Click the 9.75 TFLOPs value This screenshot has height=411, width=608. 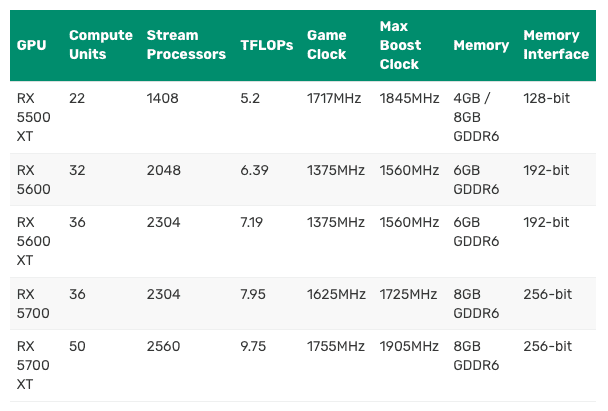click(253, 346)
